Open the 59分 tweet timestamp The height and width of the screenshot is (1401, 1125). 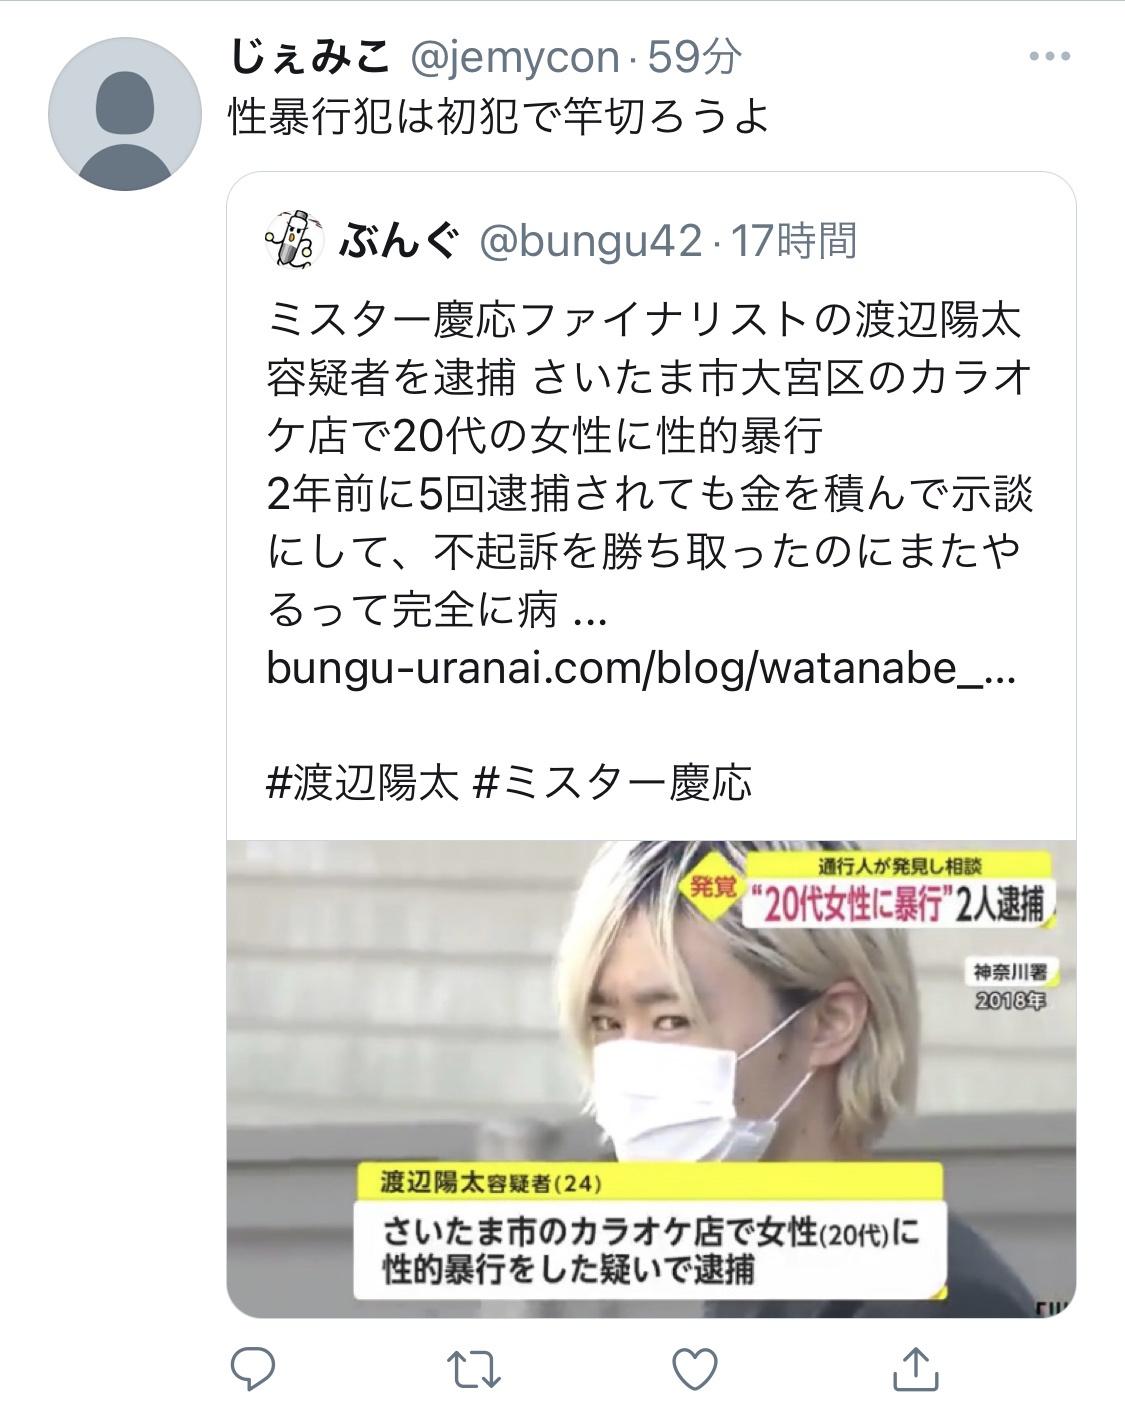(x=693, y=57)
